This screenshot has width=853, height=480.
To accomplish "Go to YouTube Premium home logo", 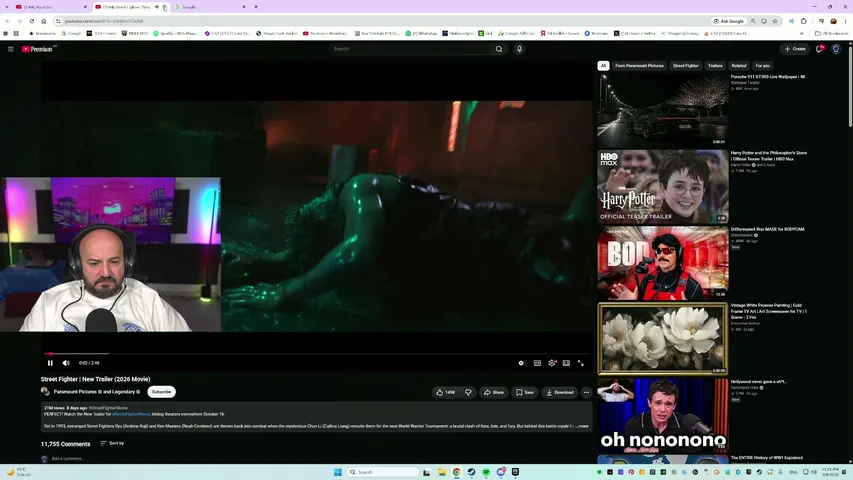I will 37,49.
